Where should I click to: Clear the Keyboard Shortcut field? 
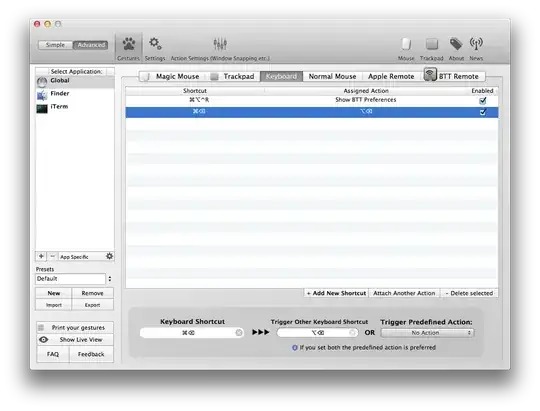(239, 332)
